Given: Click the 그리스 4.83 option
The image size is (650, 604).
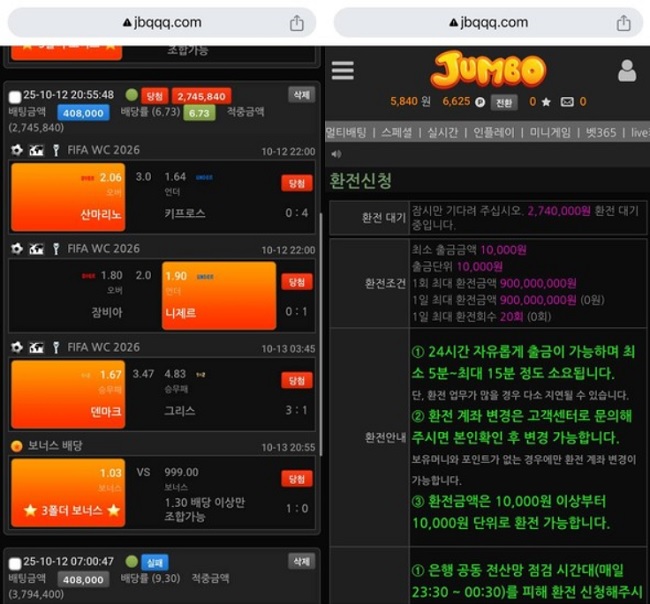Looking at the screenshot, I should click(x=219, y=394).
